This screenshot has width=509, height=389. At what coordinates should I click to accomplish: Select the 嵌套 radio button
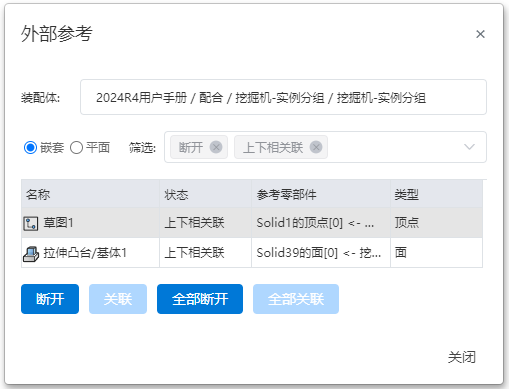pyautogui.click(x=30, y=147)
